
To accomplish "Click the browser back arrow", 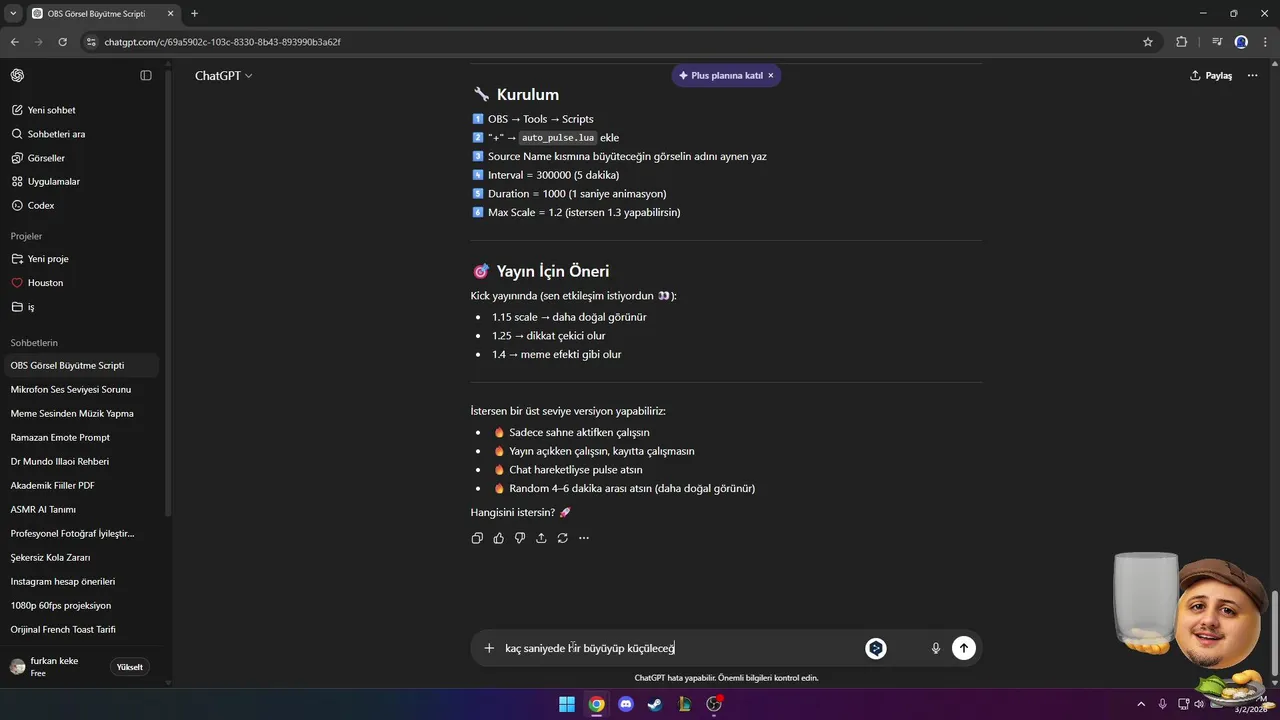I will point(14,42).
